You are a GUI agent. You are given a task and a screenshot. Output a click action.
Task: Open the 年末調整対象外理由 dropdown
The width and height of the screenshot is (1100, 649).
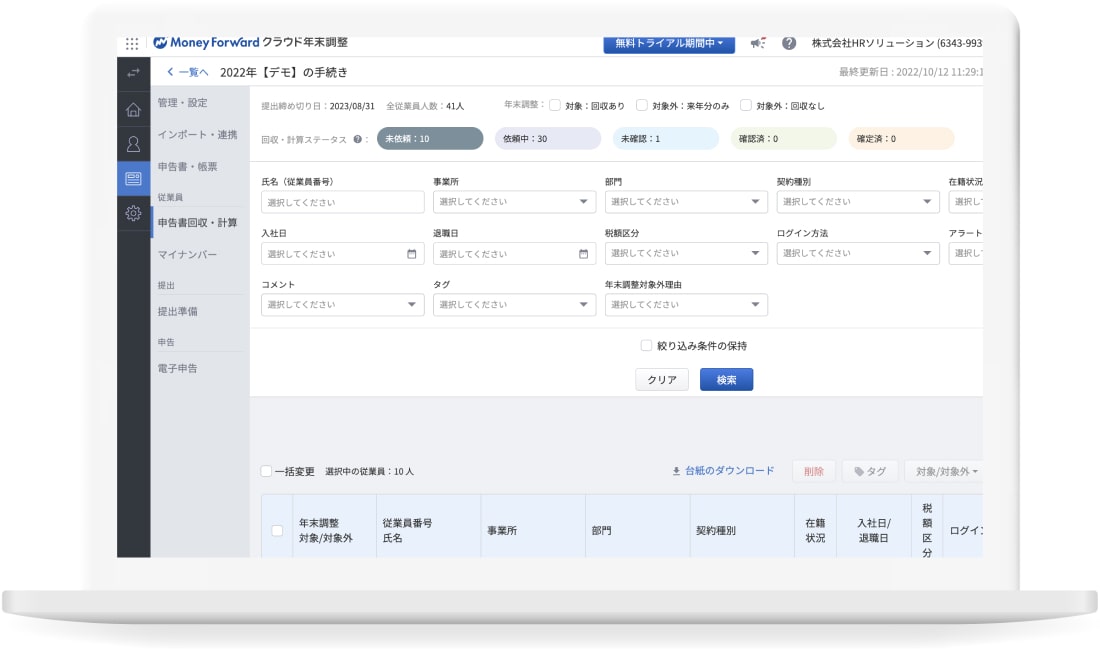pos(686,305)
